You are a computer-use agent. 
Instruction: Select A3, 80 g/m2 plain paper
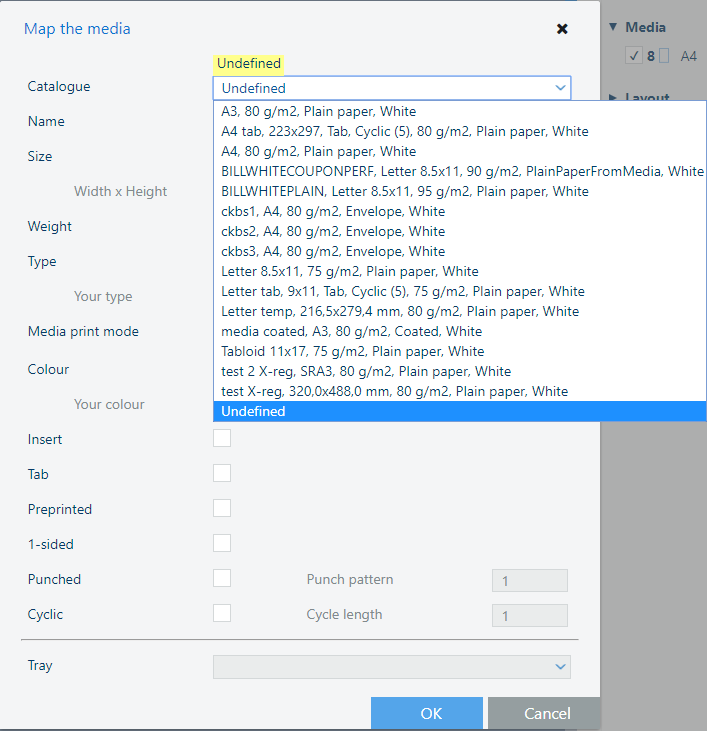click(x=318, y=111)
